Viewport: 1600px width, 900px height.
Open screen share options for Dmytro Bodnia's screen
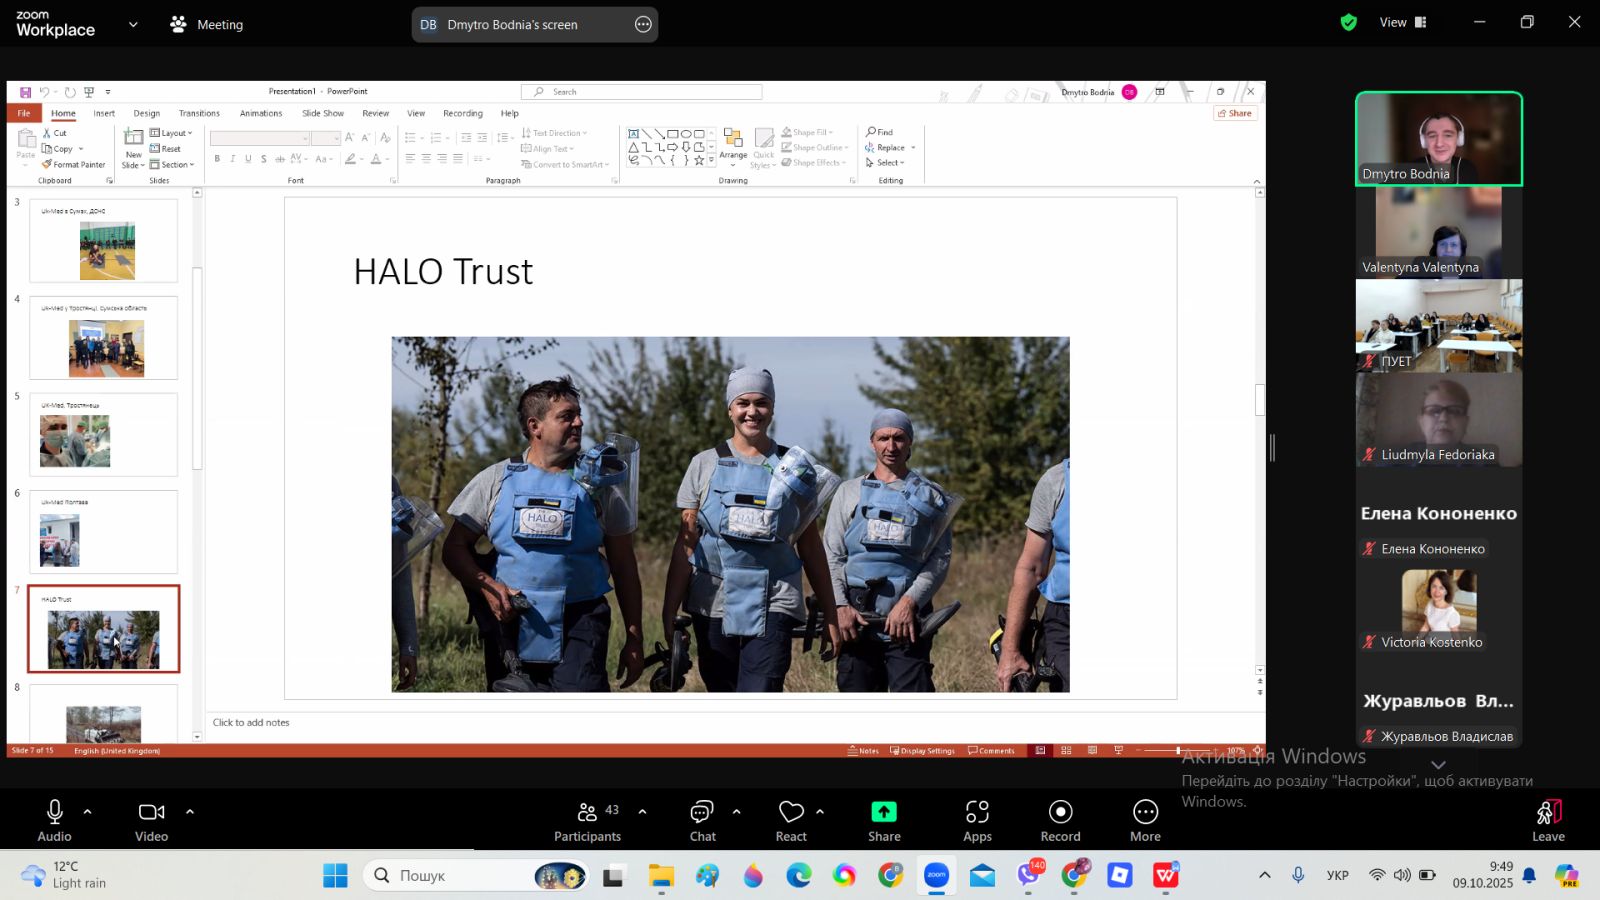(643, 25)
